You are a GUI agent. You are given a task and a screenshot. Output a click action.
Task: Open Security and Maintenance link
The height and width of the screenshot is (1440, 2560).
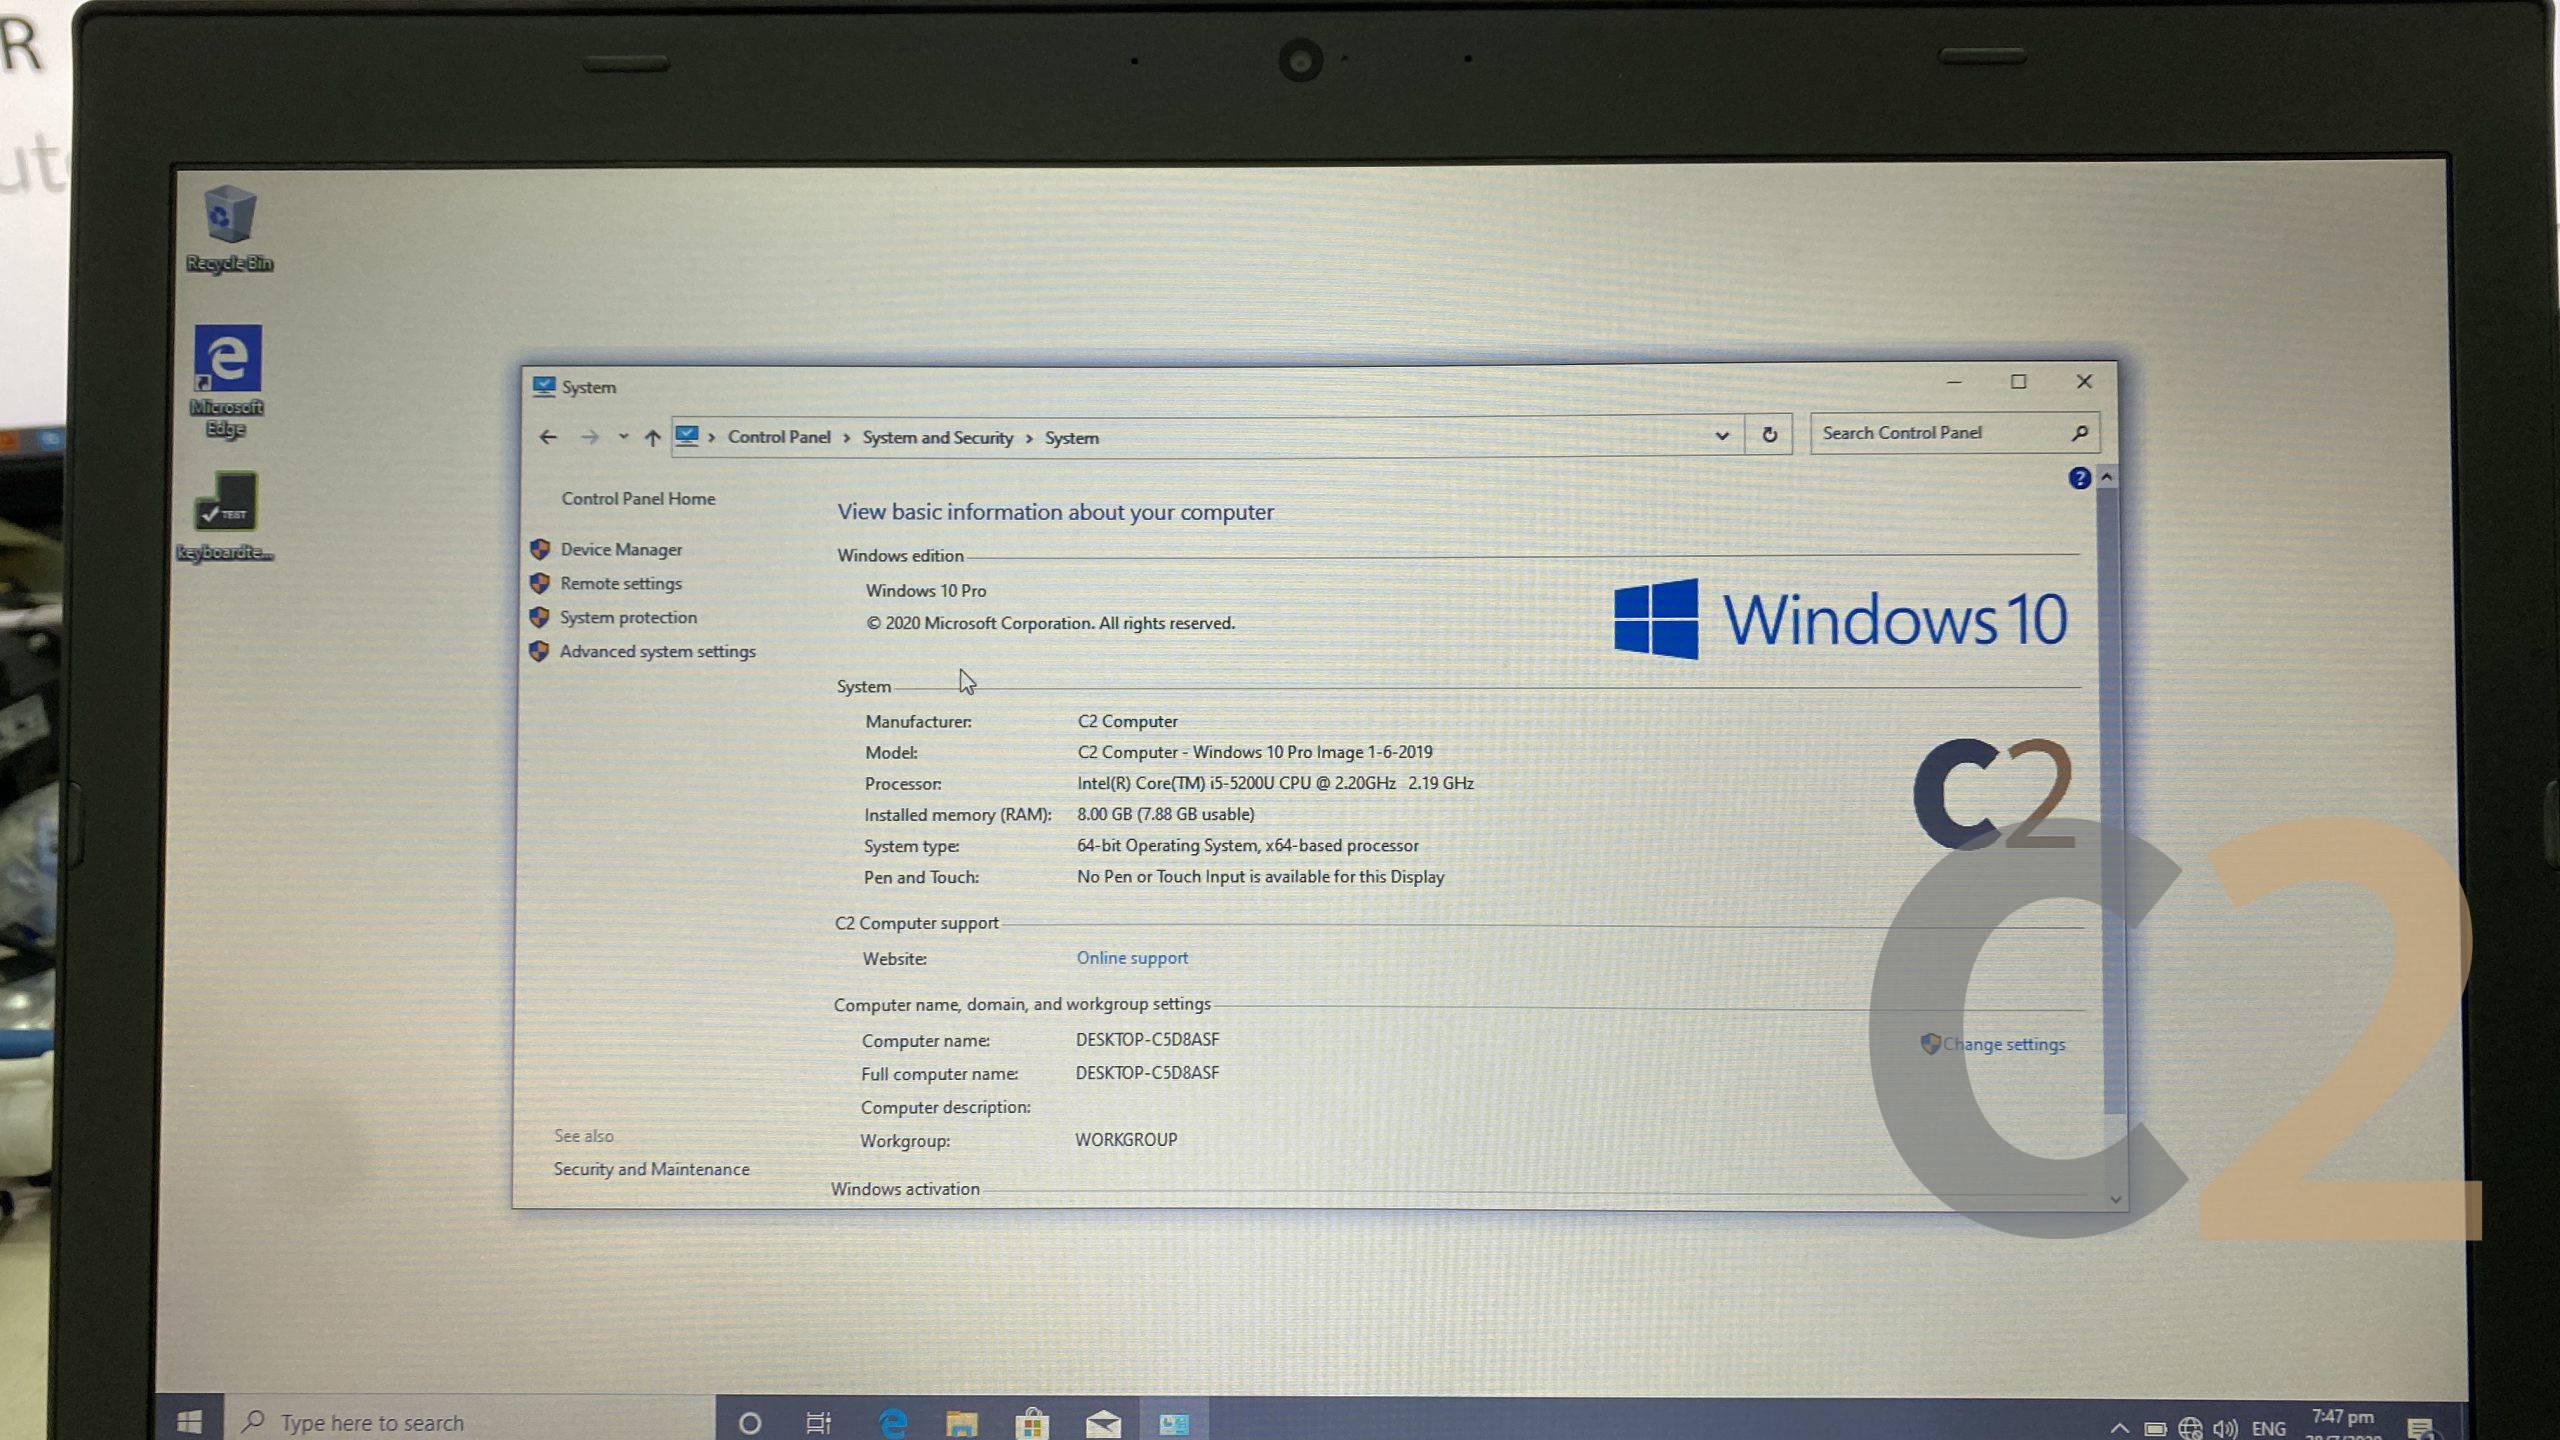click(x=651, y=1169)
